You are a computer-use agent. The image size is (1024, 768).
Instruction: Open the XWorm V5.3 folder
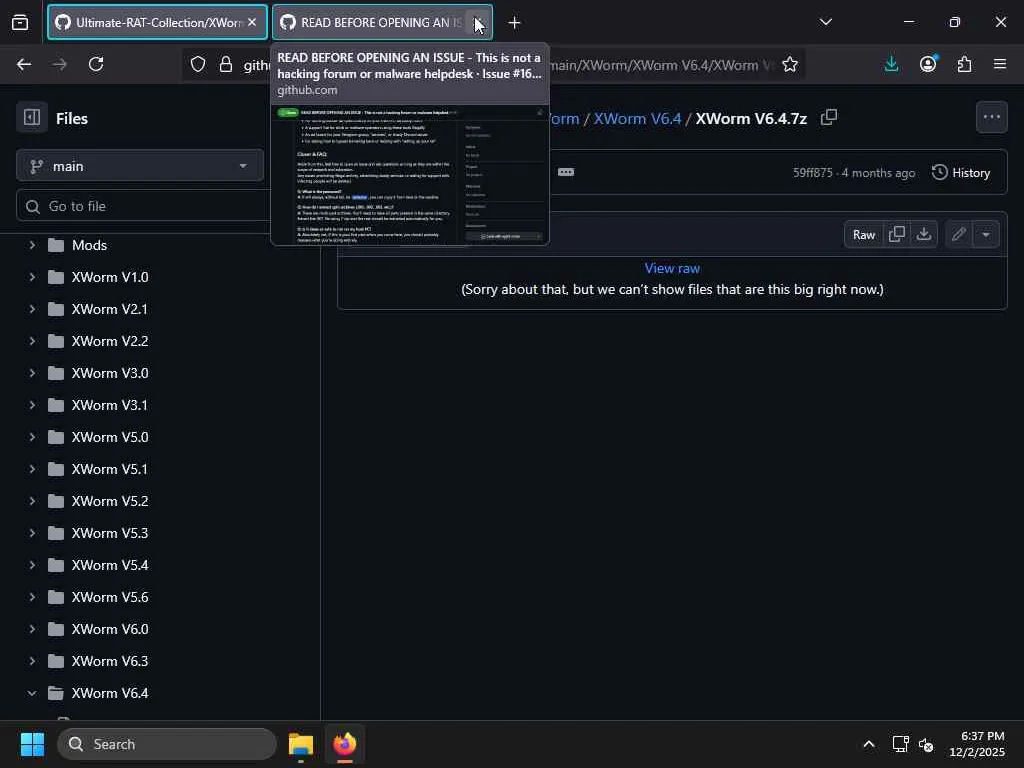click(110, 533)
